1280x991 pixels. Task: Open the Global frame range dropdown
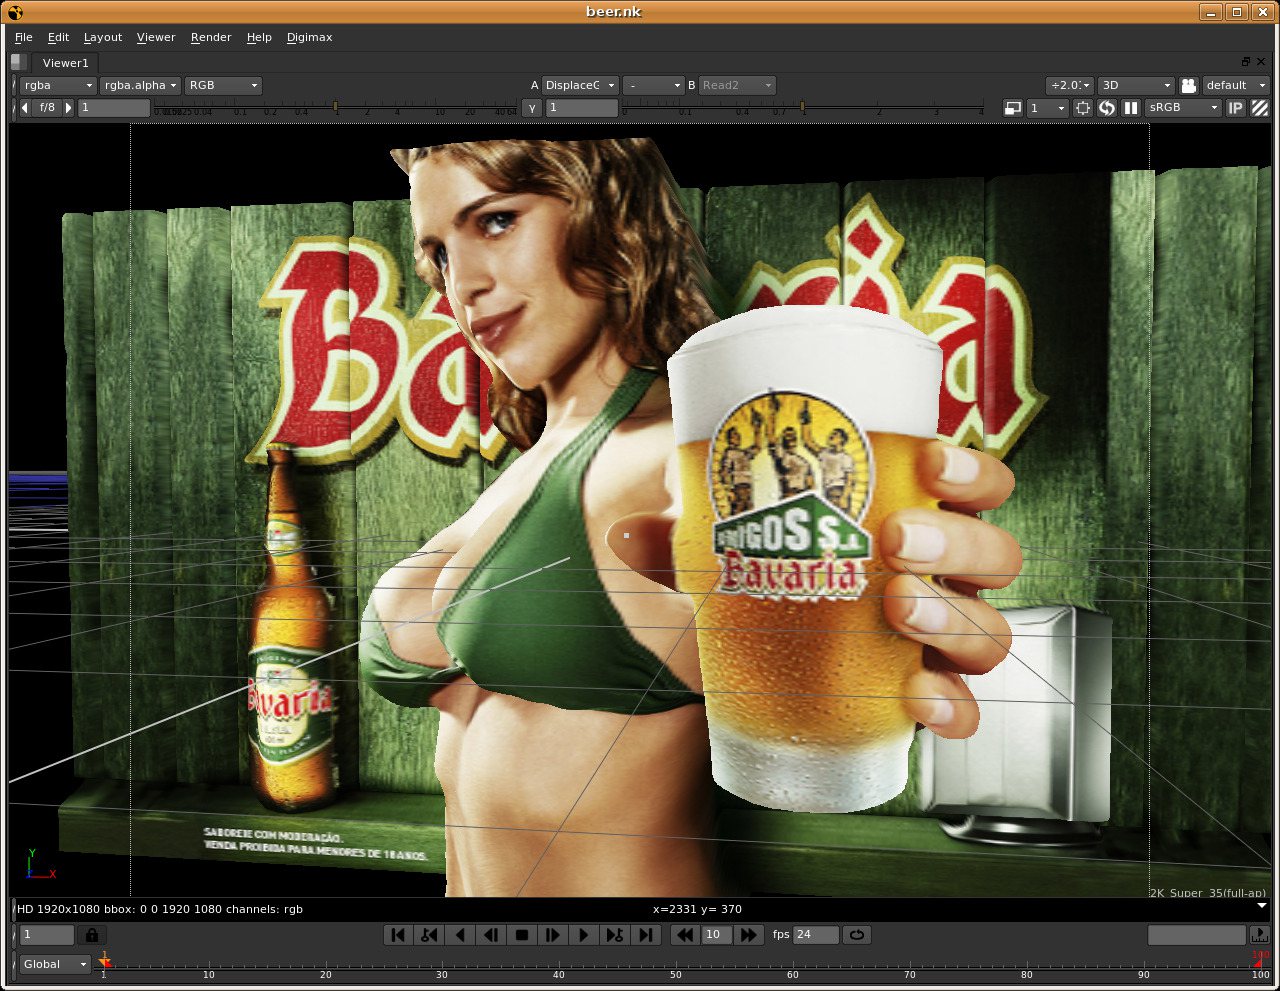[56, 964]
